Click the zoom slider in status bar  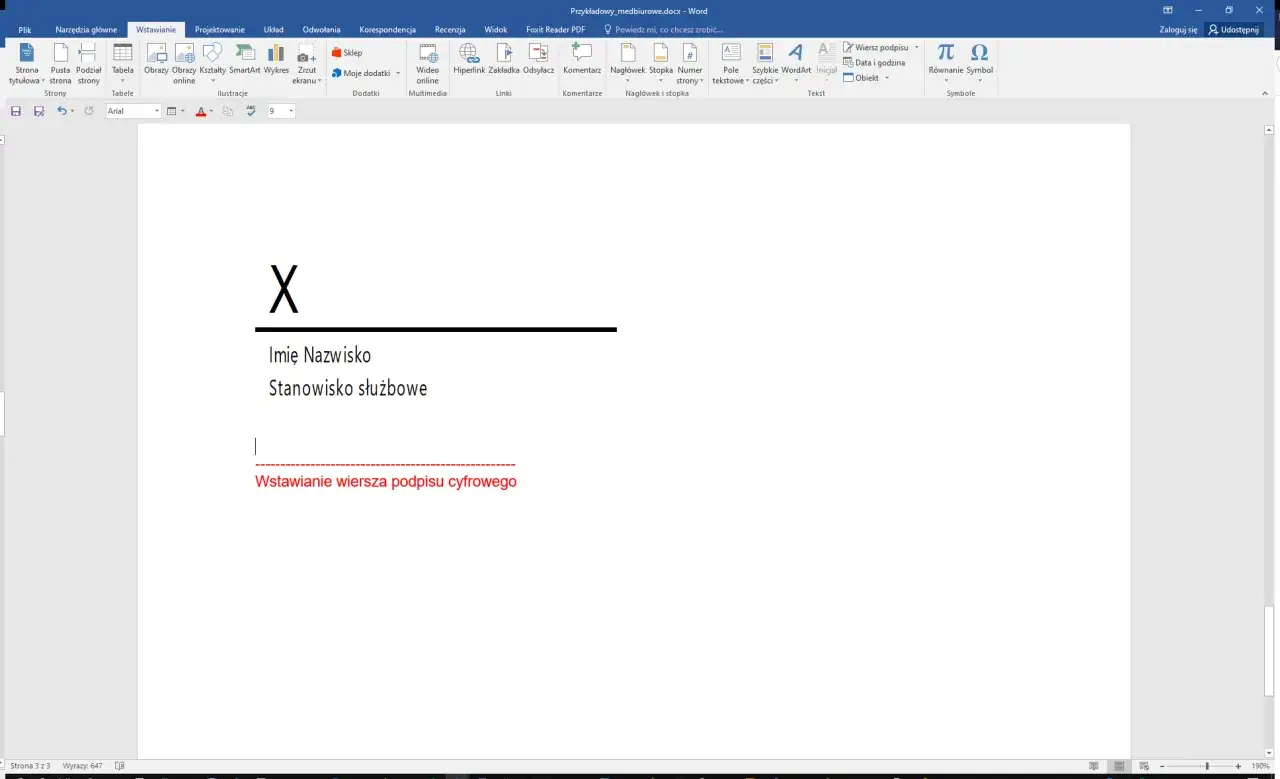point(1206,766)
